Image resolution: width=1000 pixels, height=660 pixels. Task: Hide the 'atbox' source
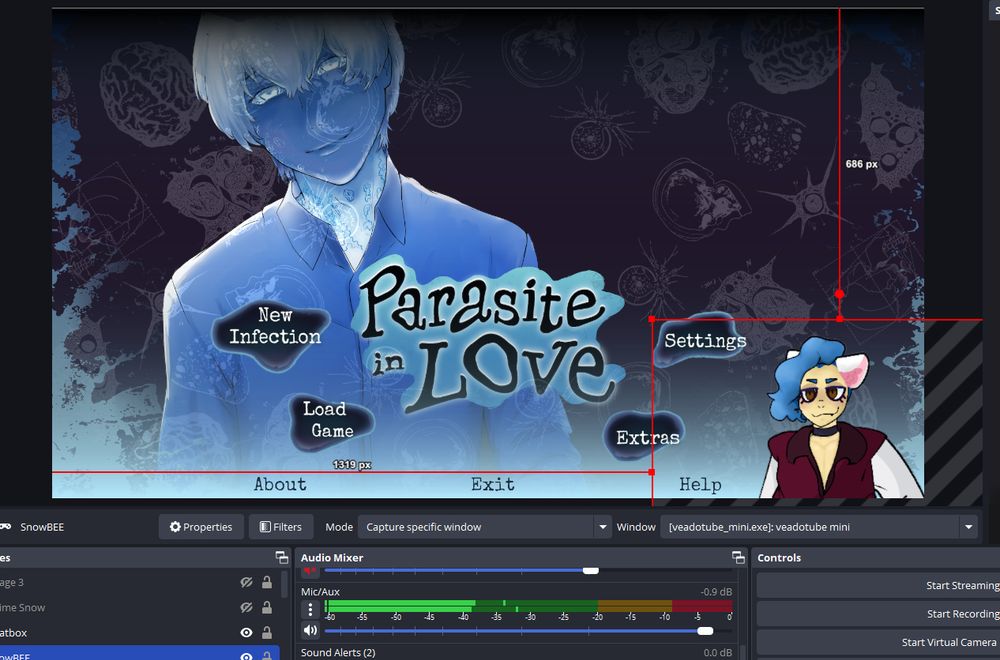pyautogui.click(x=246, y=633)
